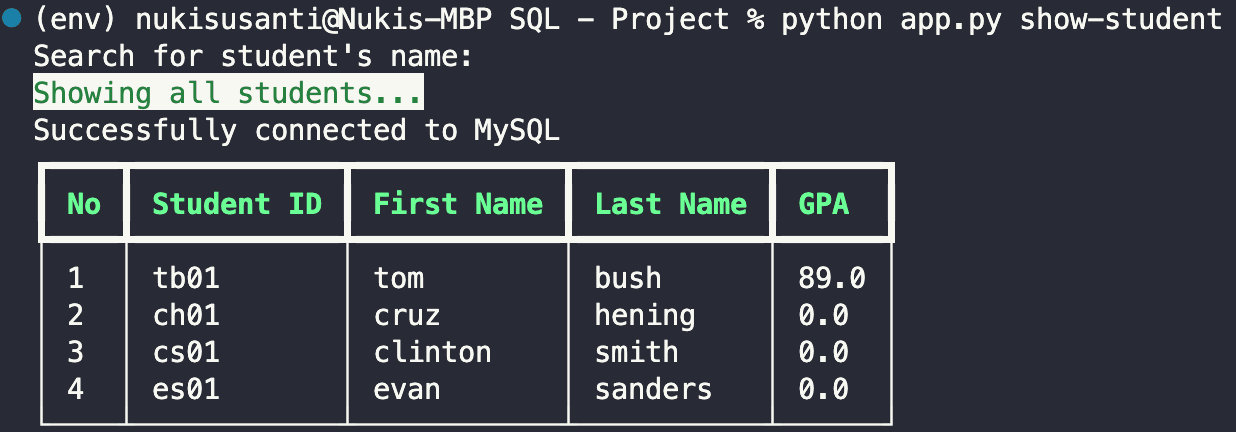Click last name 'sanders' in table
Viewport: 1236px width, 432px height.
(653, 388)
